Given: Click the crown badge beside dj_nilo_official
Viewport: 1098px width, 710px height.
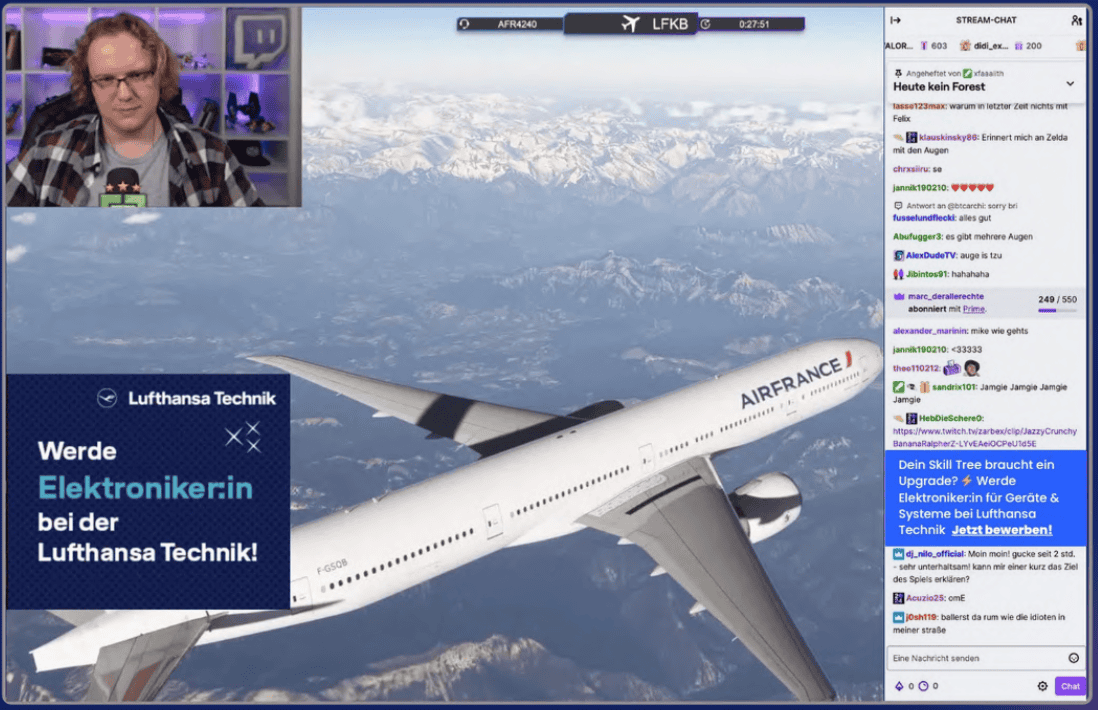Looking at the screenshot, I should coord(898,554).
